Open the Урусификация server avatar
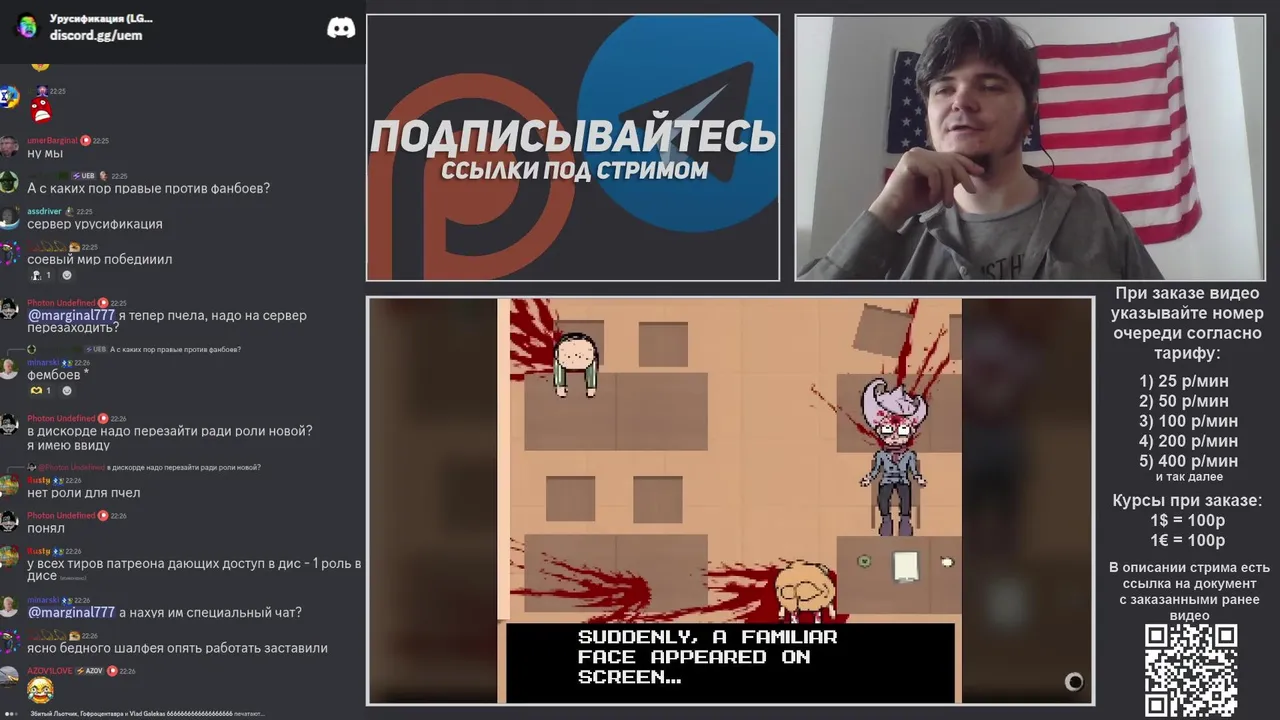 click(27, 27)
